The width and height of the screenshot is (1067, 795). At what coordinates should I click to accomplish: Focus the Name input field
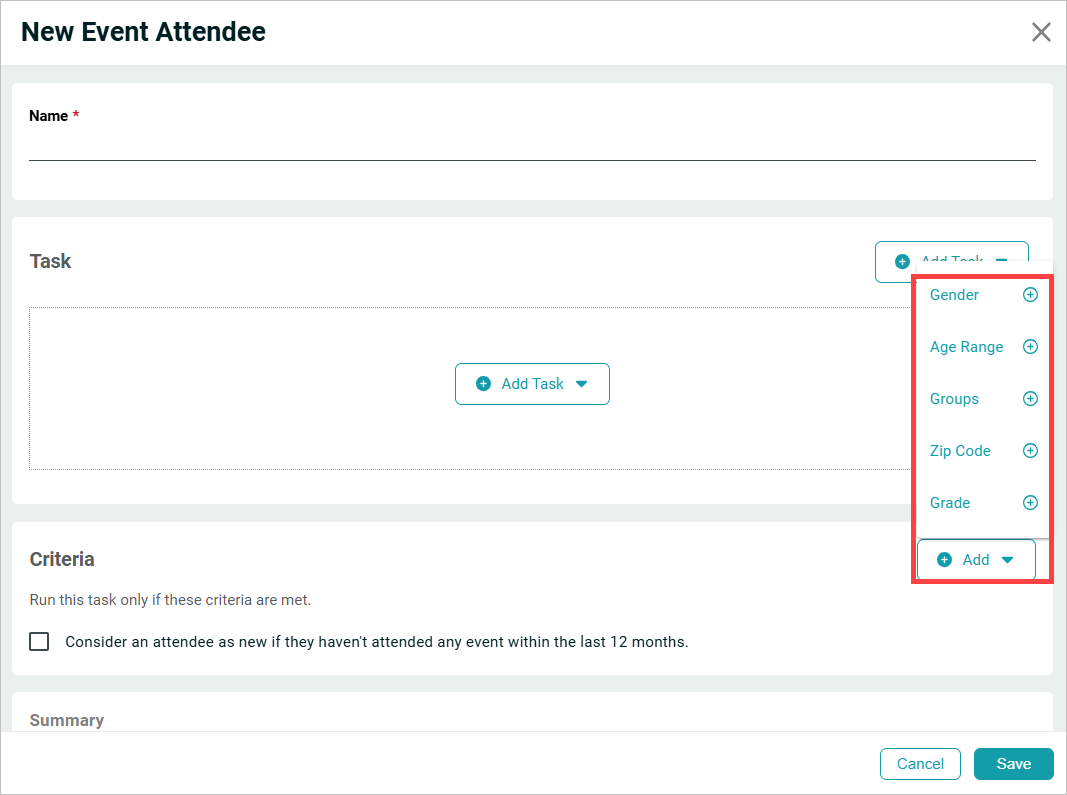pyautogui.click(x=532, y=146)
